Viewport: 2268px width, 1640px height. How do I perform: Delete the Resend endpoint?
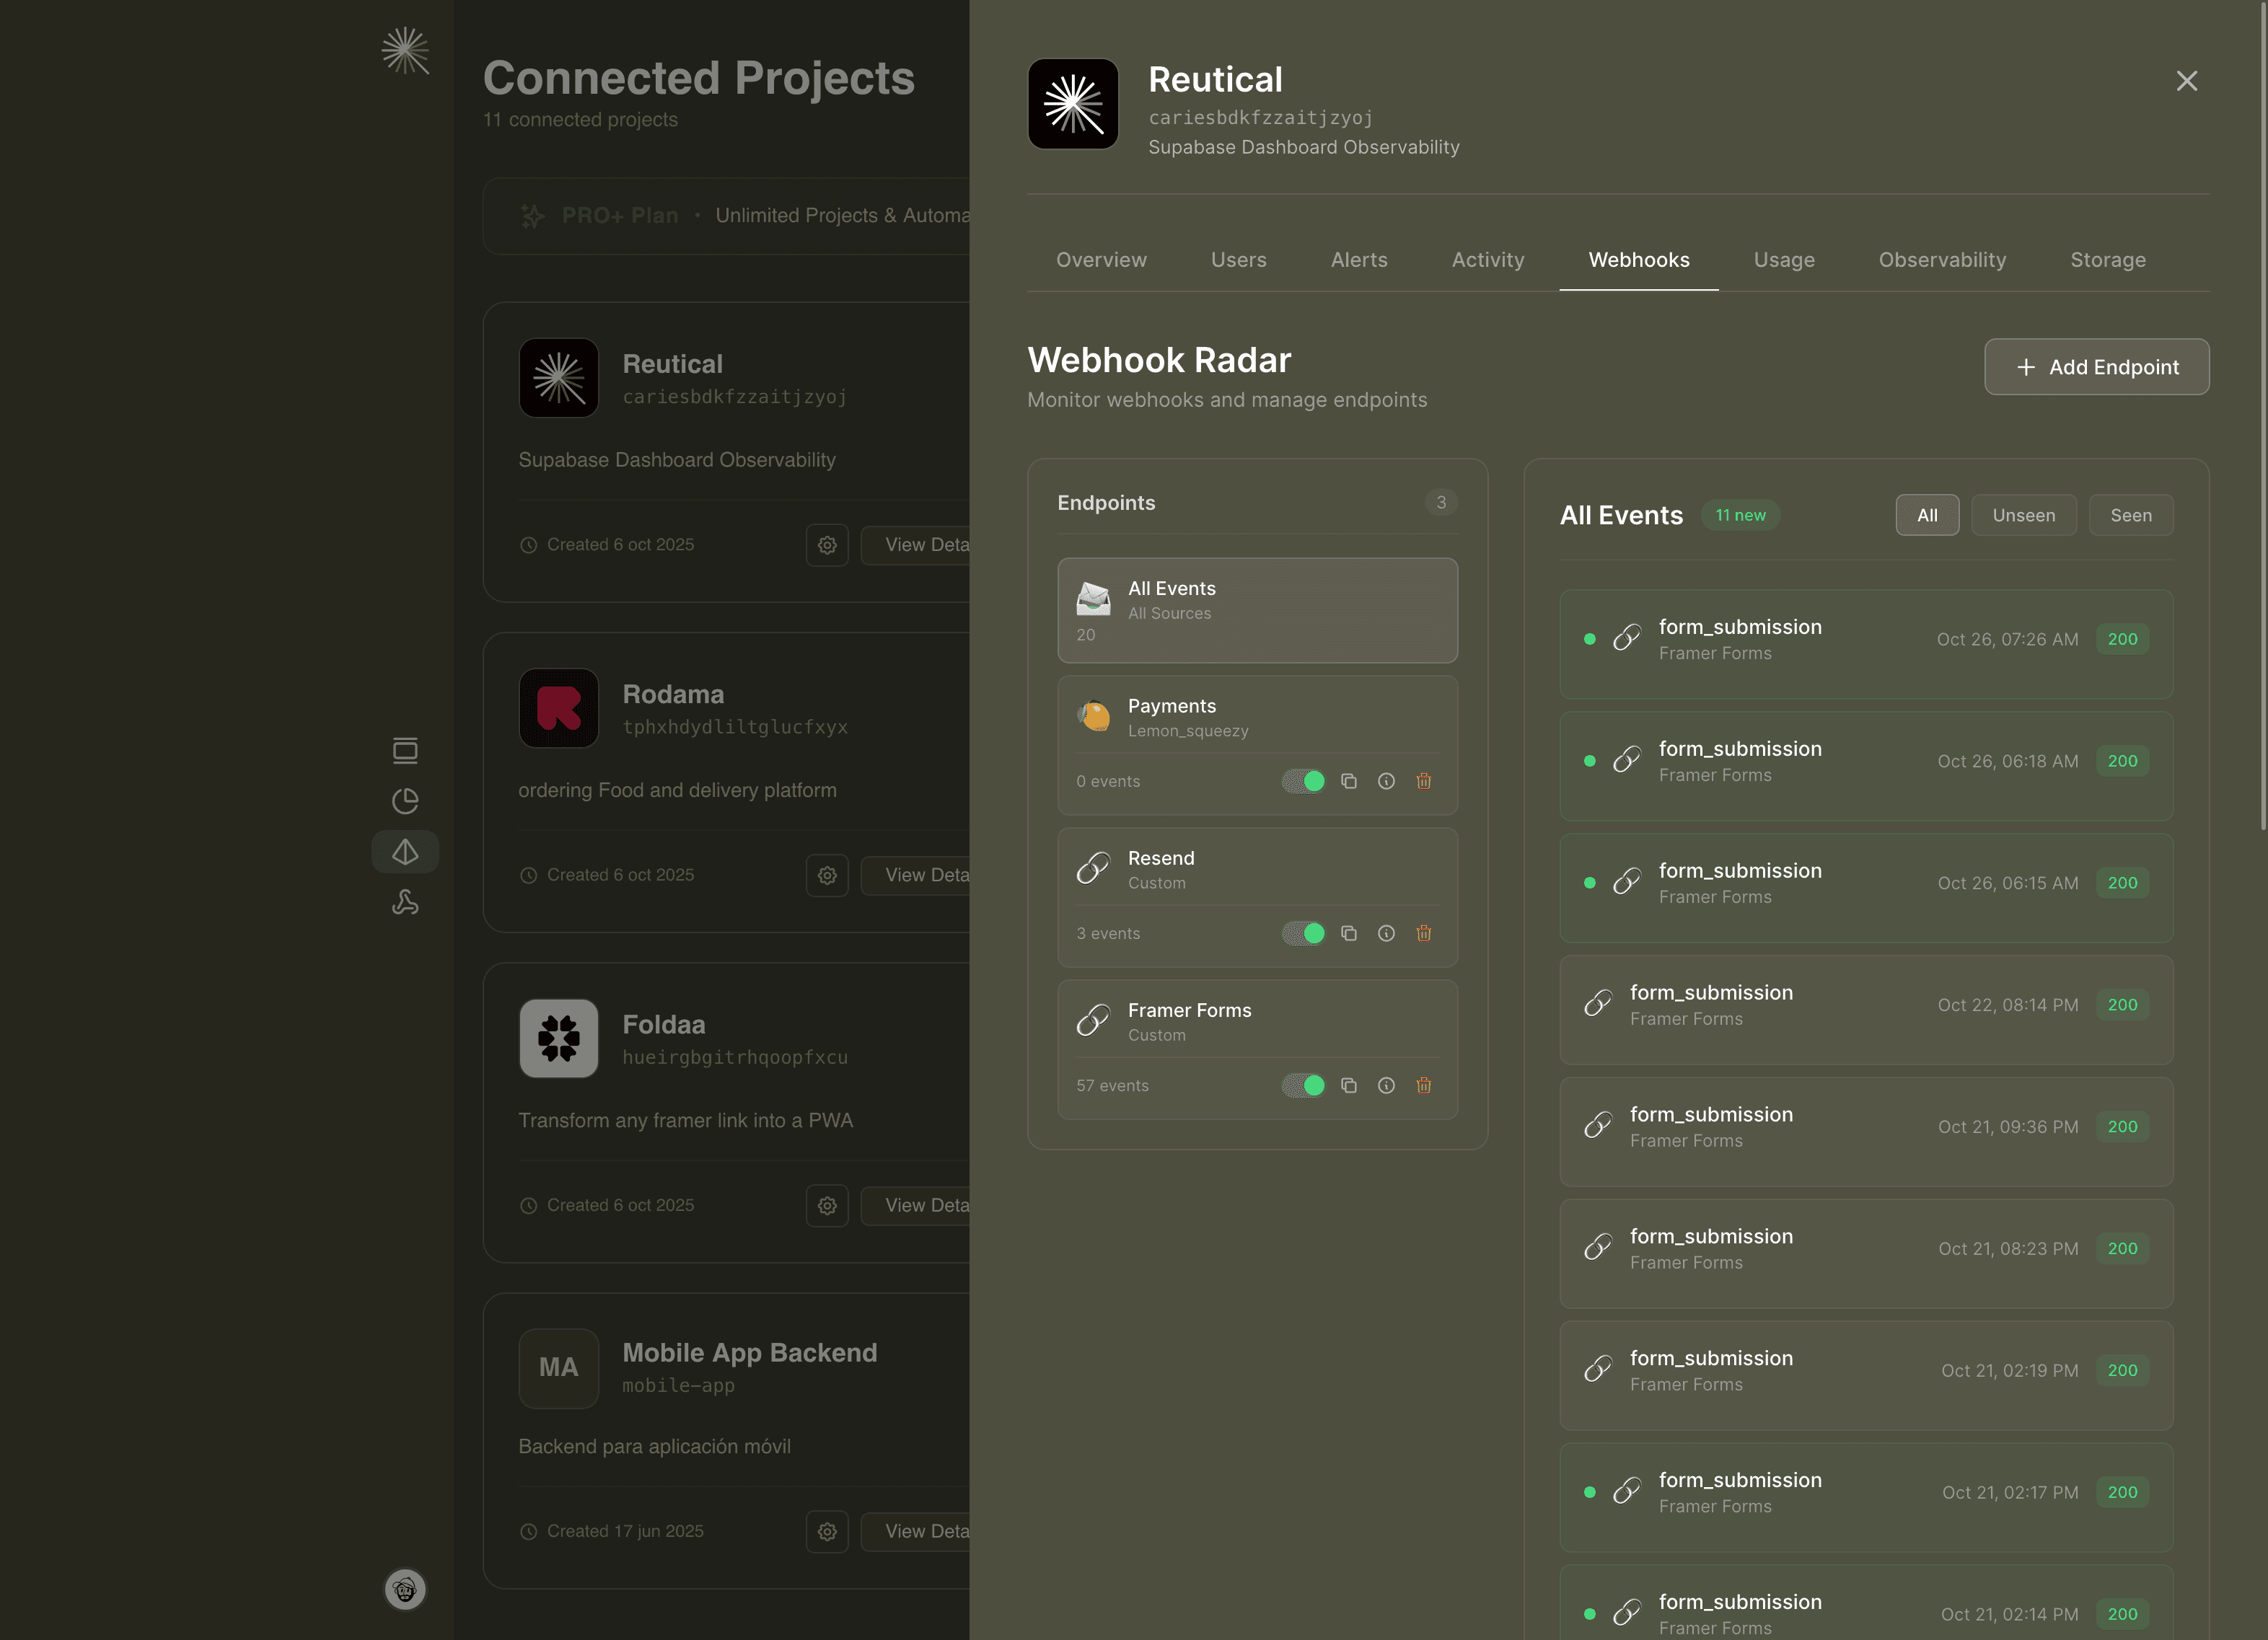click(x=1424, y=933)
